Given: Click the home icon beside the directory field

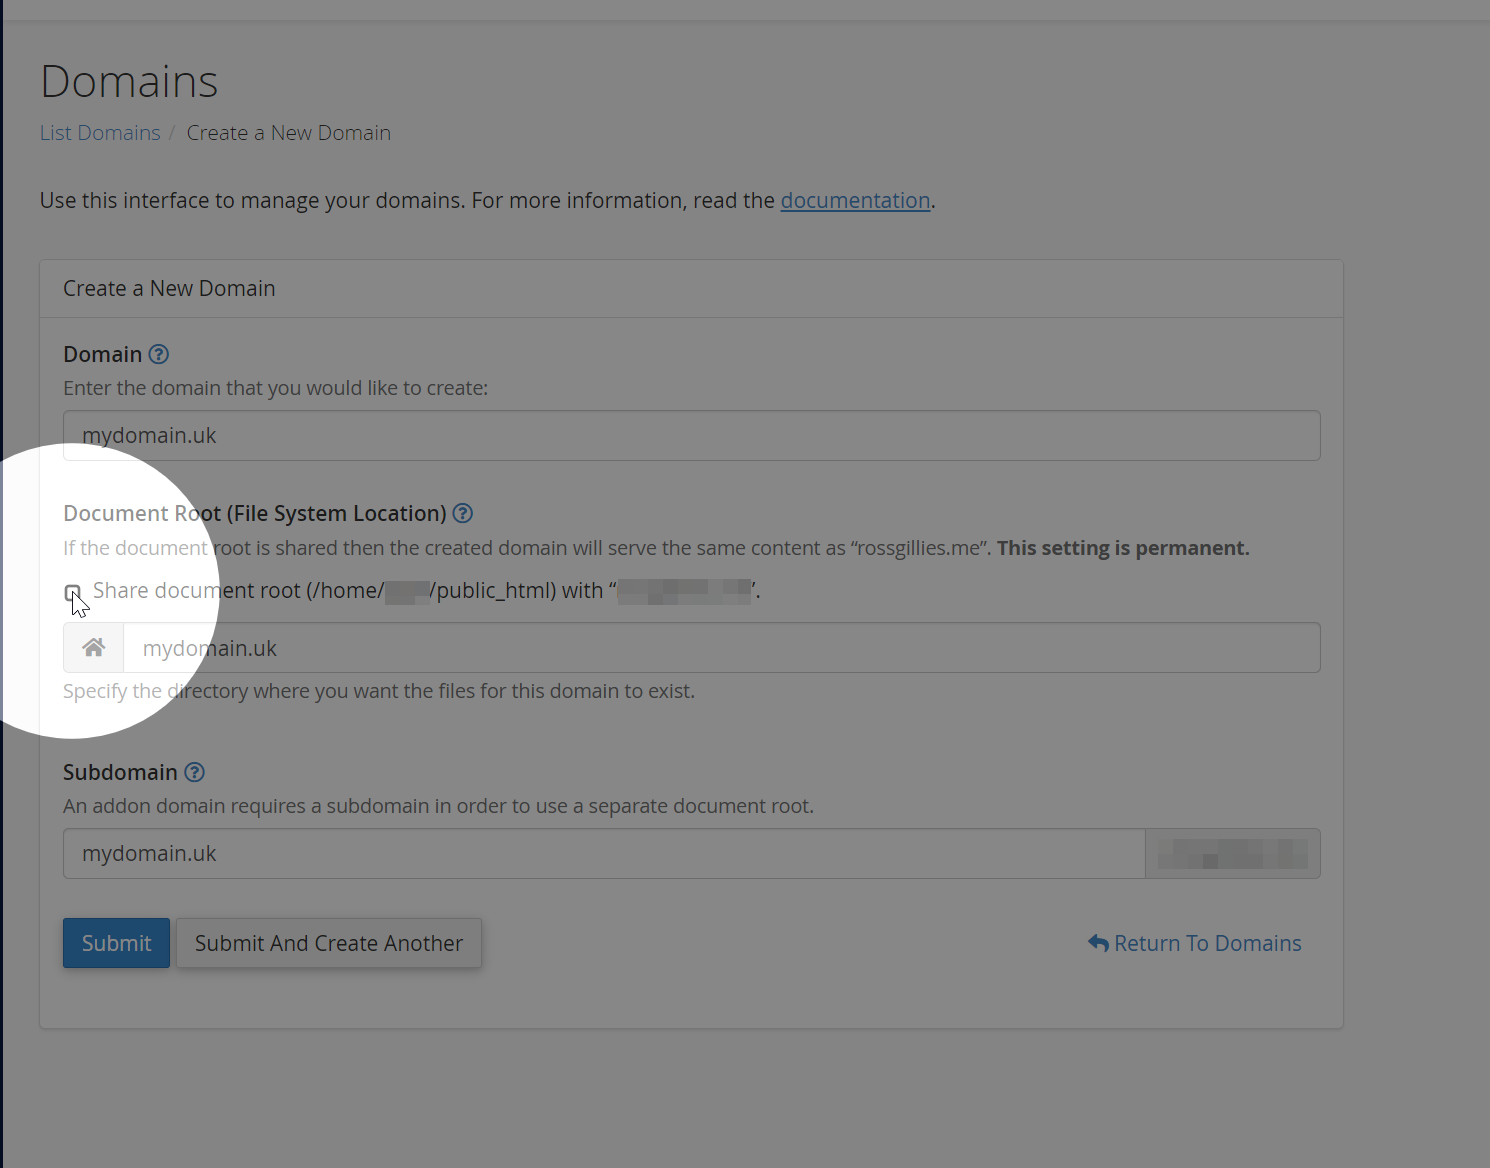Looking at the screenshot, I should tap(94, 648).
